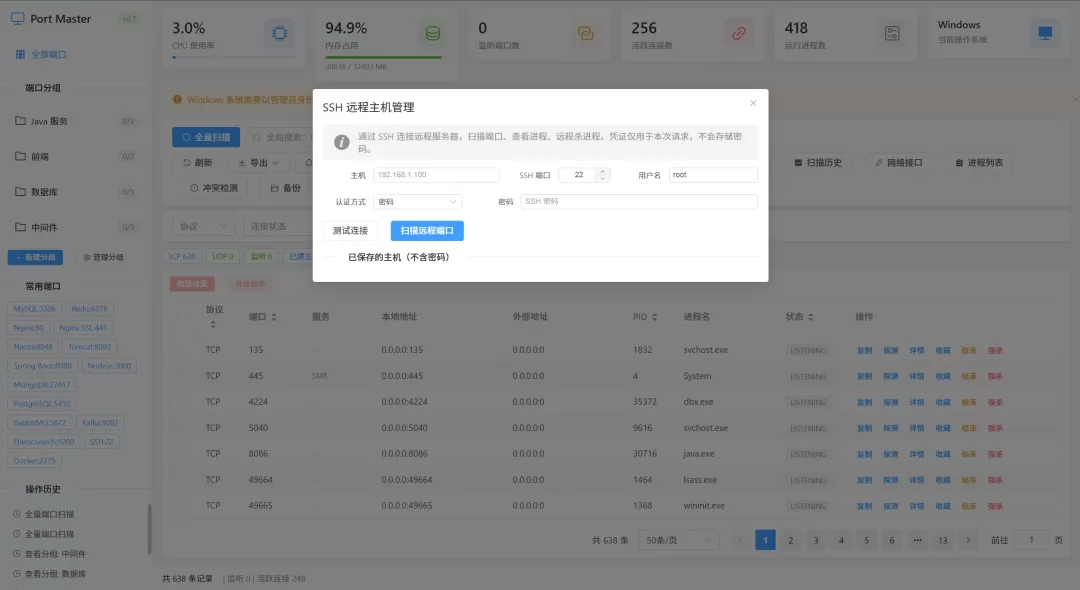Click next page arrow
Image resolution: width=1080 pixels, height=590 pixels.
[x=968, y=540]
